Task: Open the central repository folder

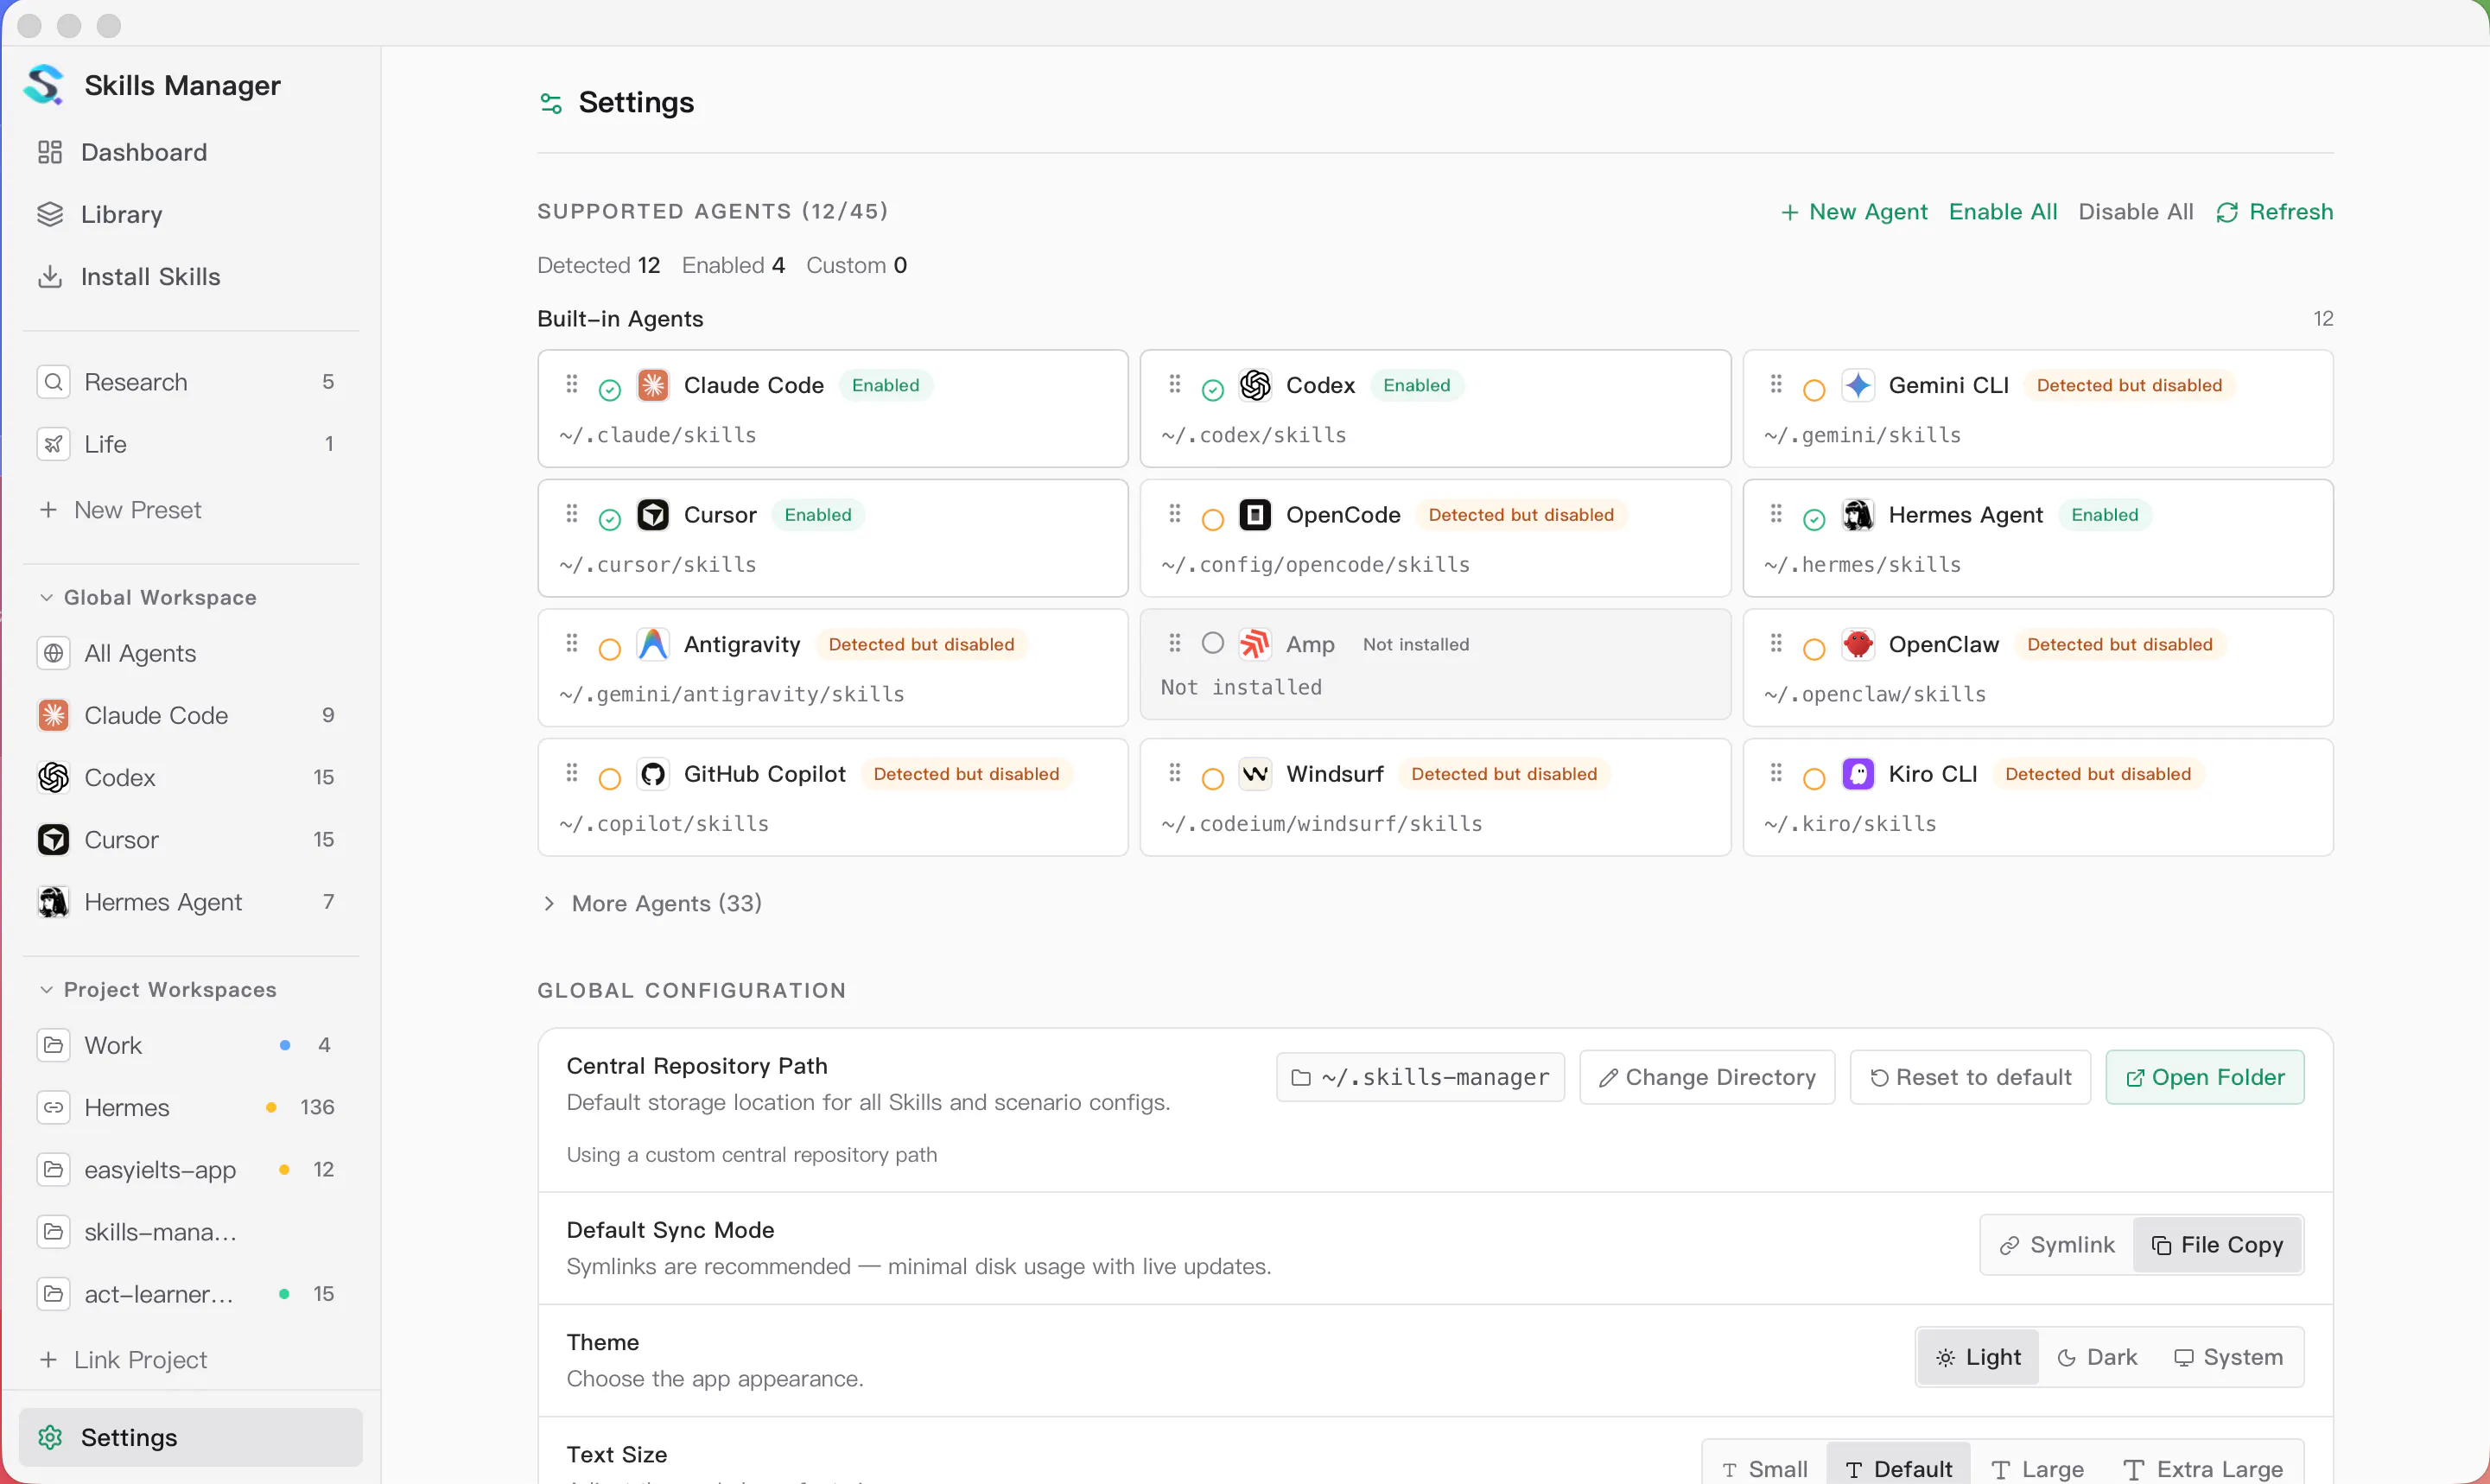Action: pos(2205,1077)
